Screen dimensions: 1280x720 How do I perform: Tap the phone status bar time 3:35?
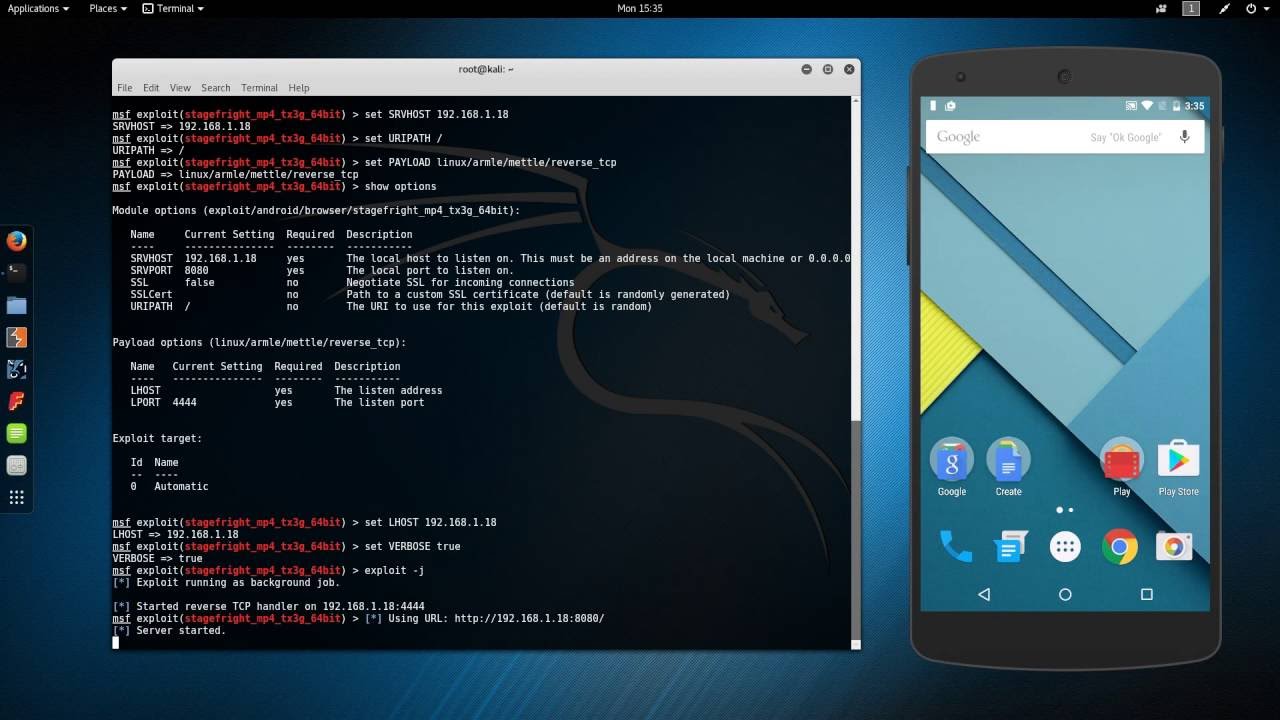[1195, 105]
